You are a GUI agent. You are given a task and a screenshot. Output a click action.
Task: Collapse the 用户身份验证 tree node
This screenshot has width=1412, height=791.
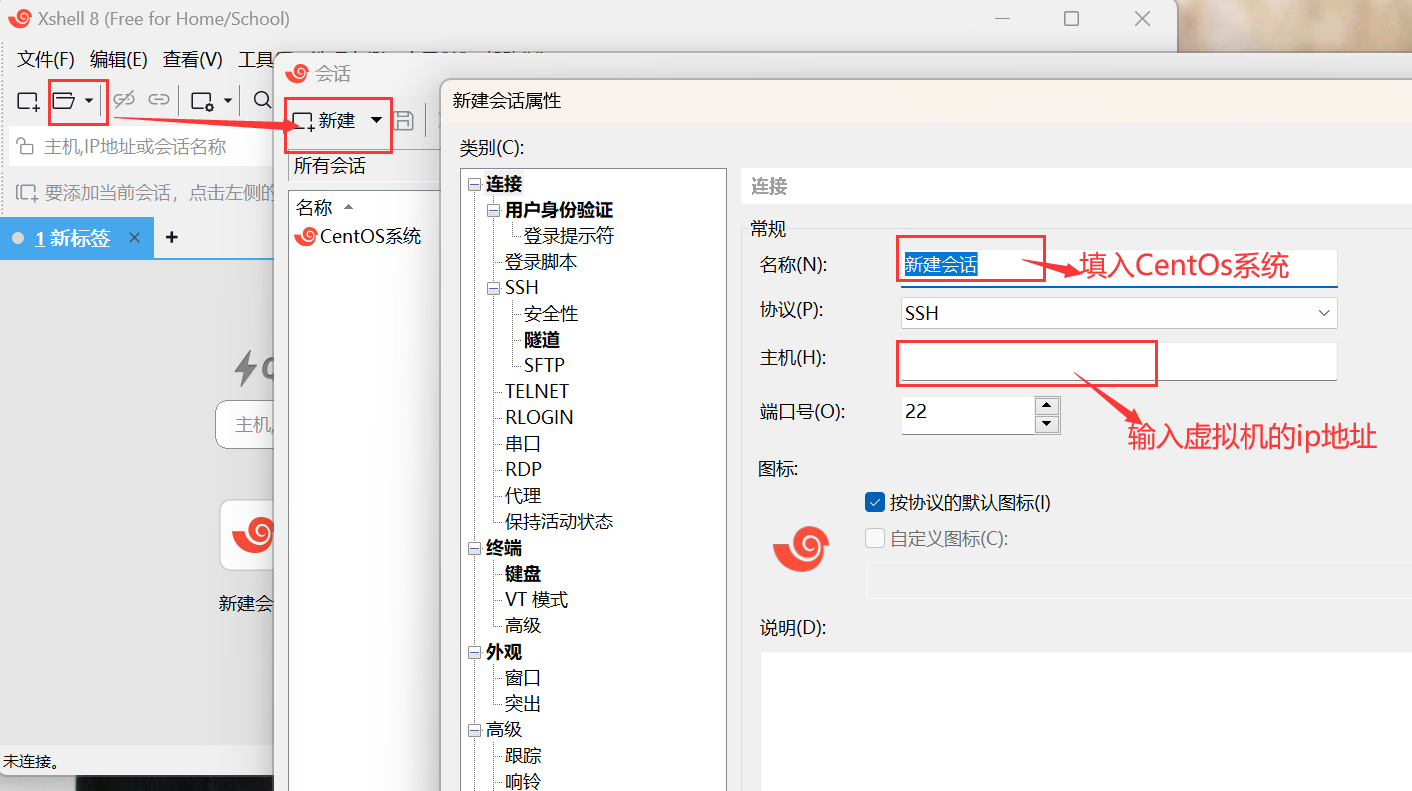point(493,210)
